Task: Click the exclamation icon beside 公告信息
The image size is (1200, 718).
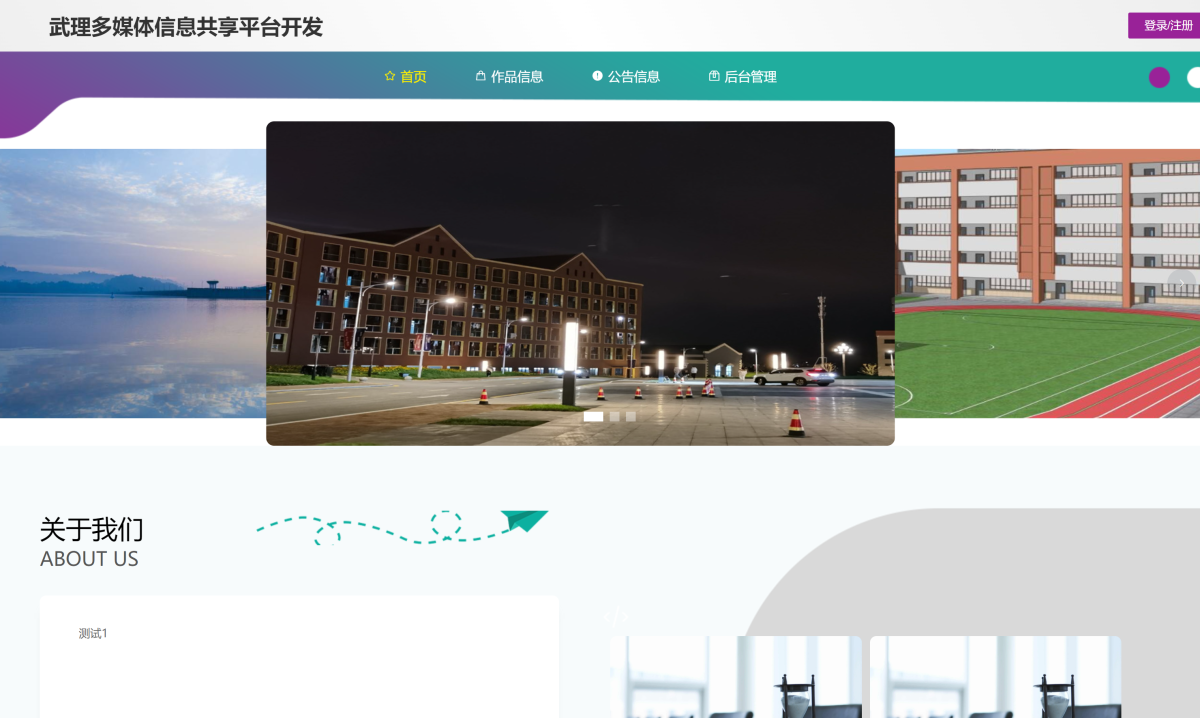Action: [x=597, y=77]
